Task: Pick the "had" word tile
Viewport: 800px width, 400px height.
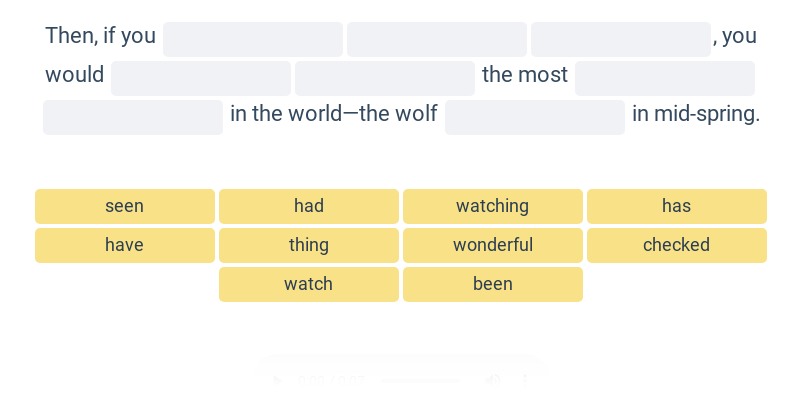Action: click(x=309, y=206)
